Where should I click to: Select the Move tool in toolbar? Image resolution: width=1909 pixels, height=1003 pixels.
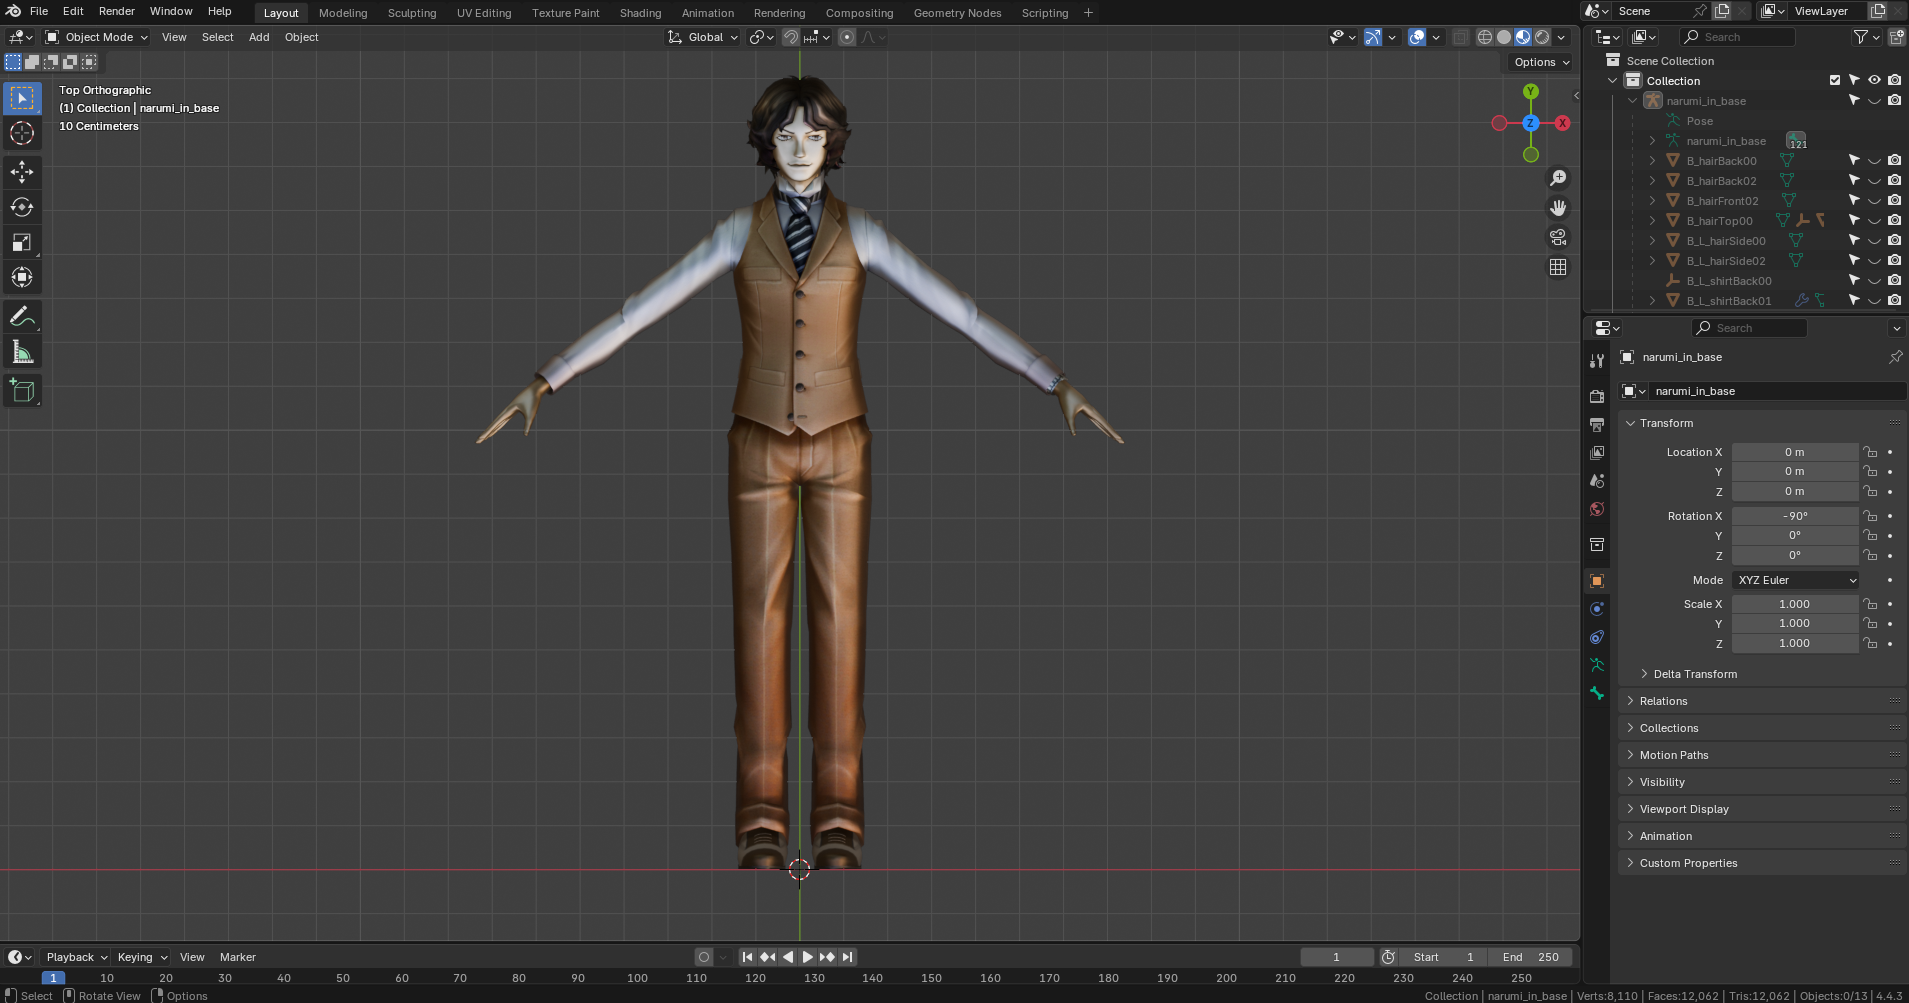[x=22, y=171]
